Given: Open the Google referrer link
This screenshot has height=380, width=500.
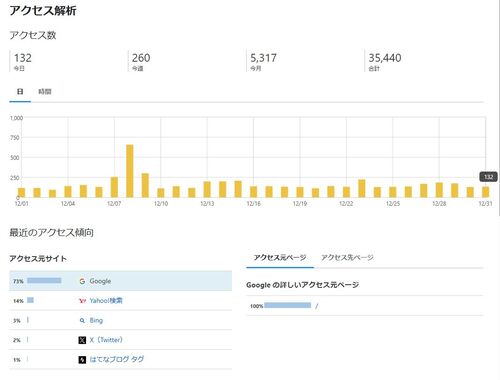Looking at the screenshot, I should click(x=100, y=281).
